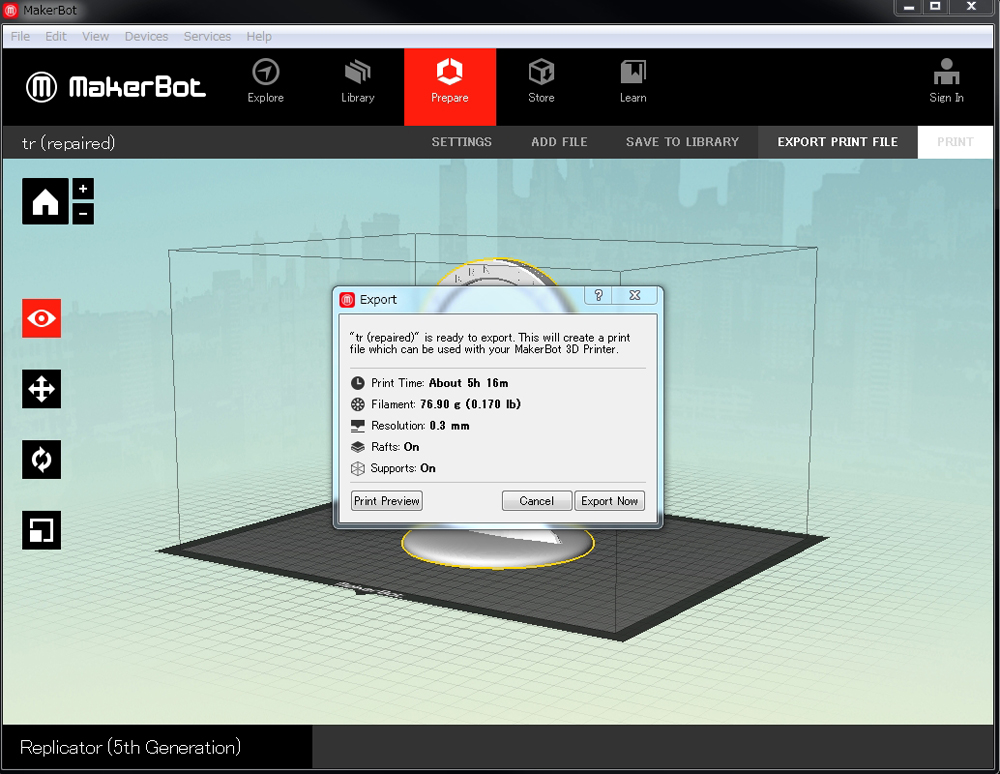Click the Export dialog help button
The image size is (1000, 774).
pos(598,296)
